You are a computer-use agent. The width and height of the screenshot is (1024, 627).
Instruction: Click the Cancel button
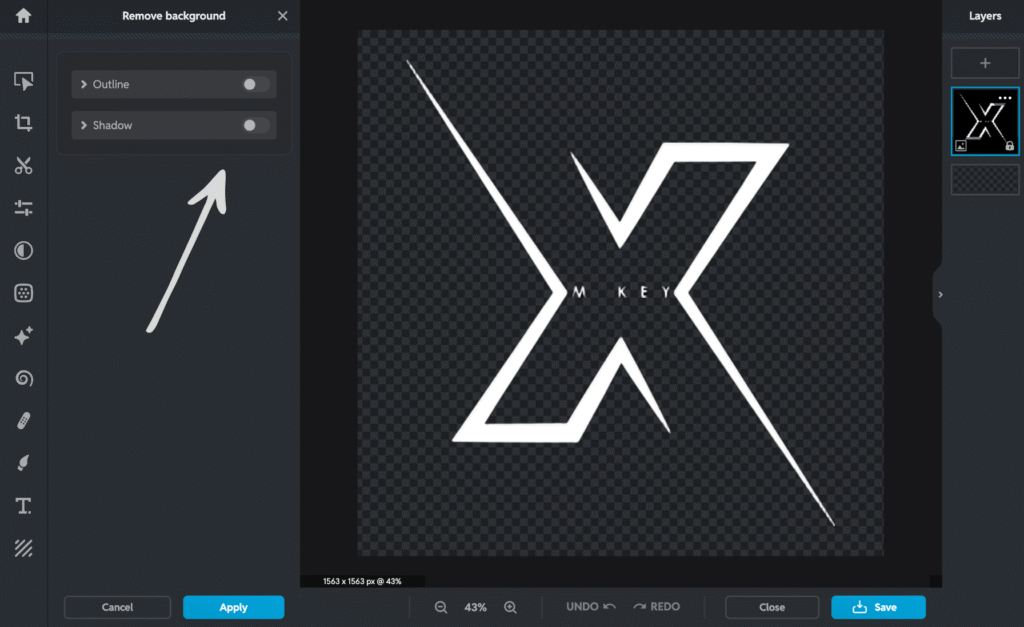(x=117, y=607)
